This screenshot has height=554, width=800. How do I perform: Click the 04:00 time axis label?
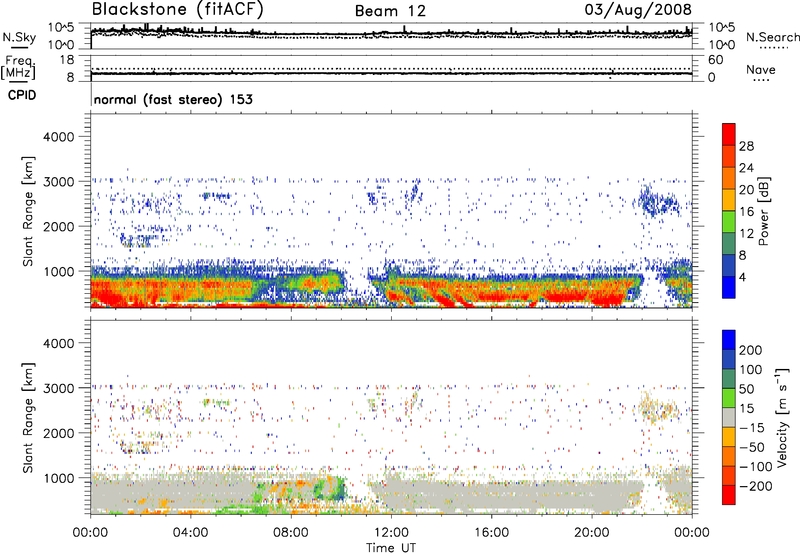click(x=190, y=533)
